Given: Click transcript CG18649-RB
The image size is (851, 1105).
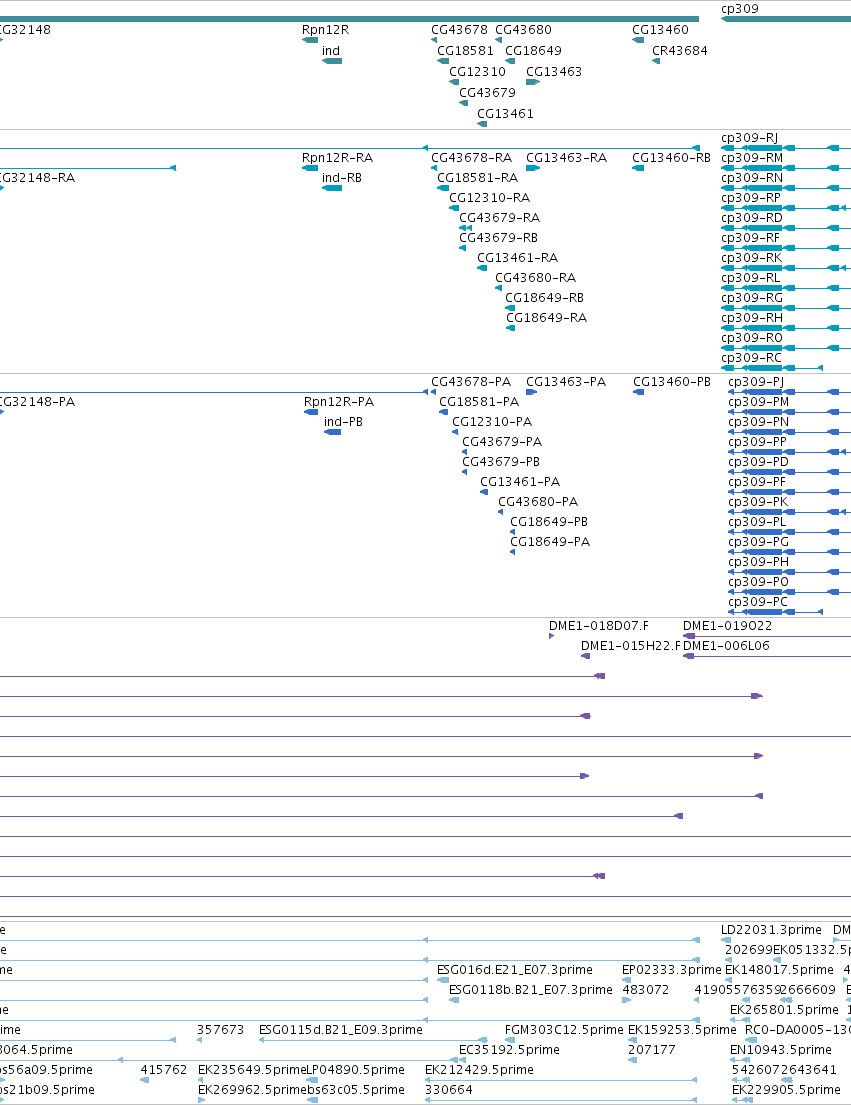Looking at the screenshot, I should [x=545, y=298].
